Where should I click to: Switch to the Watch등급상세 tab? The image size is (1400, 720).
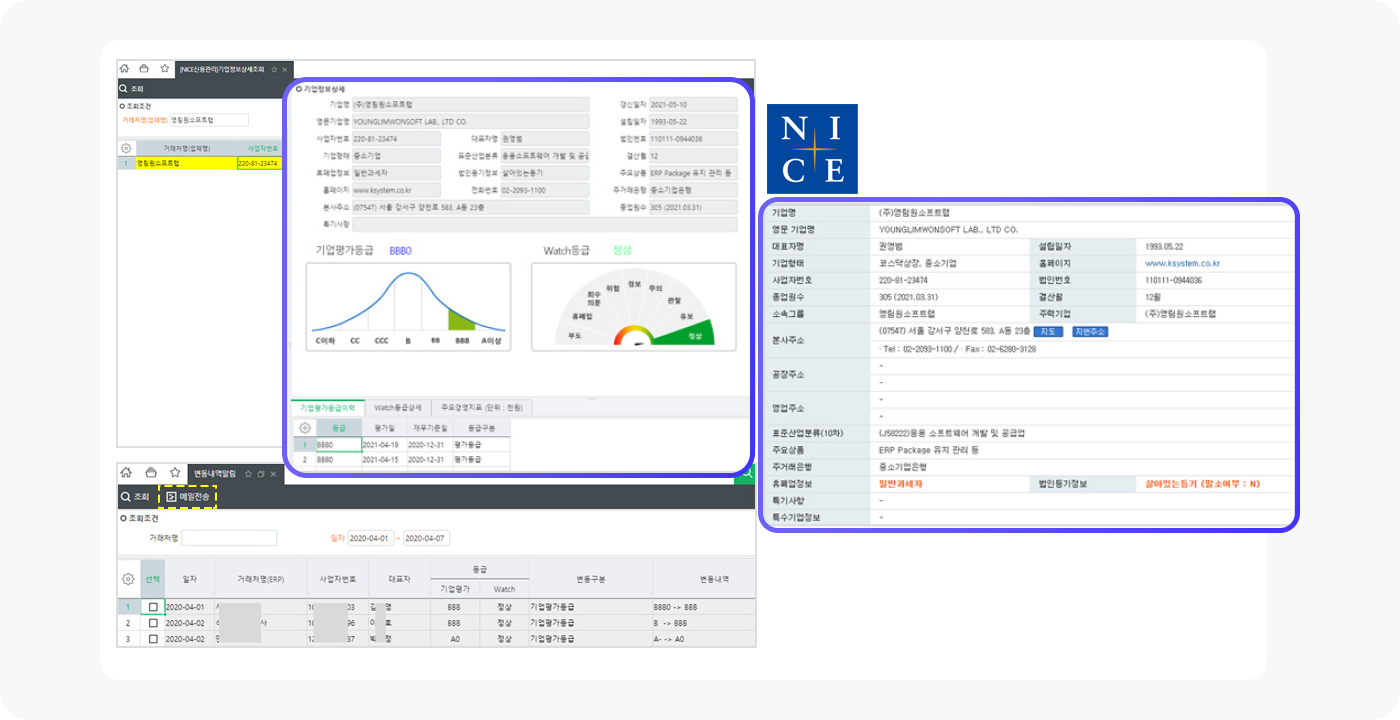coord(397,408)
